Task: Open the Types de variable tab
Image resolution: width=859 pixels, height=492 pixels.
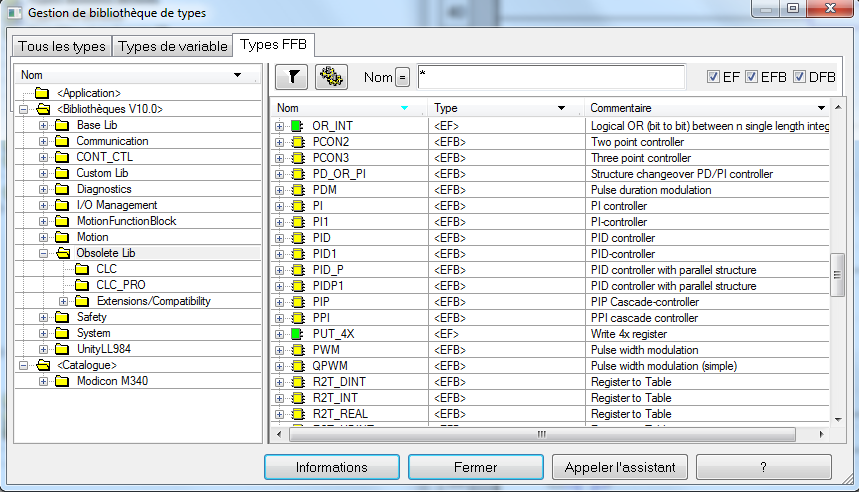Action: (171, 47)
